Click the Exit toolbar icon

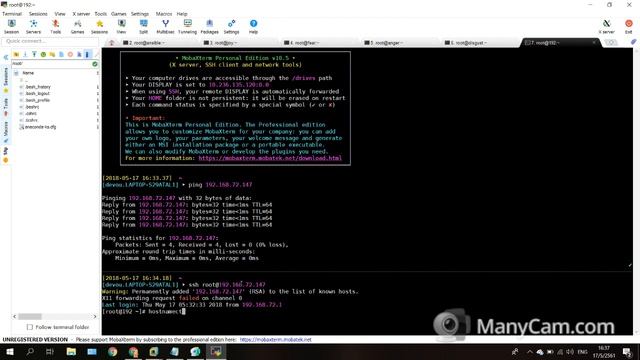coord(629,27)
